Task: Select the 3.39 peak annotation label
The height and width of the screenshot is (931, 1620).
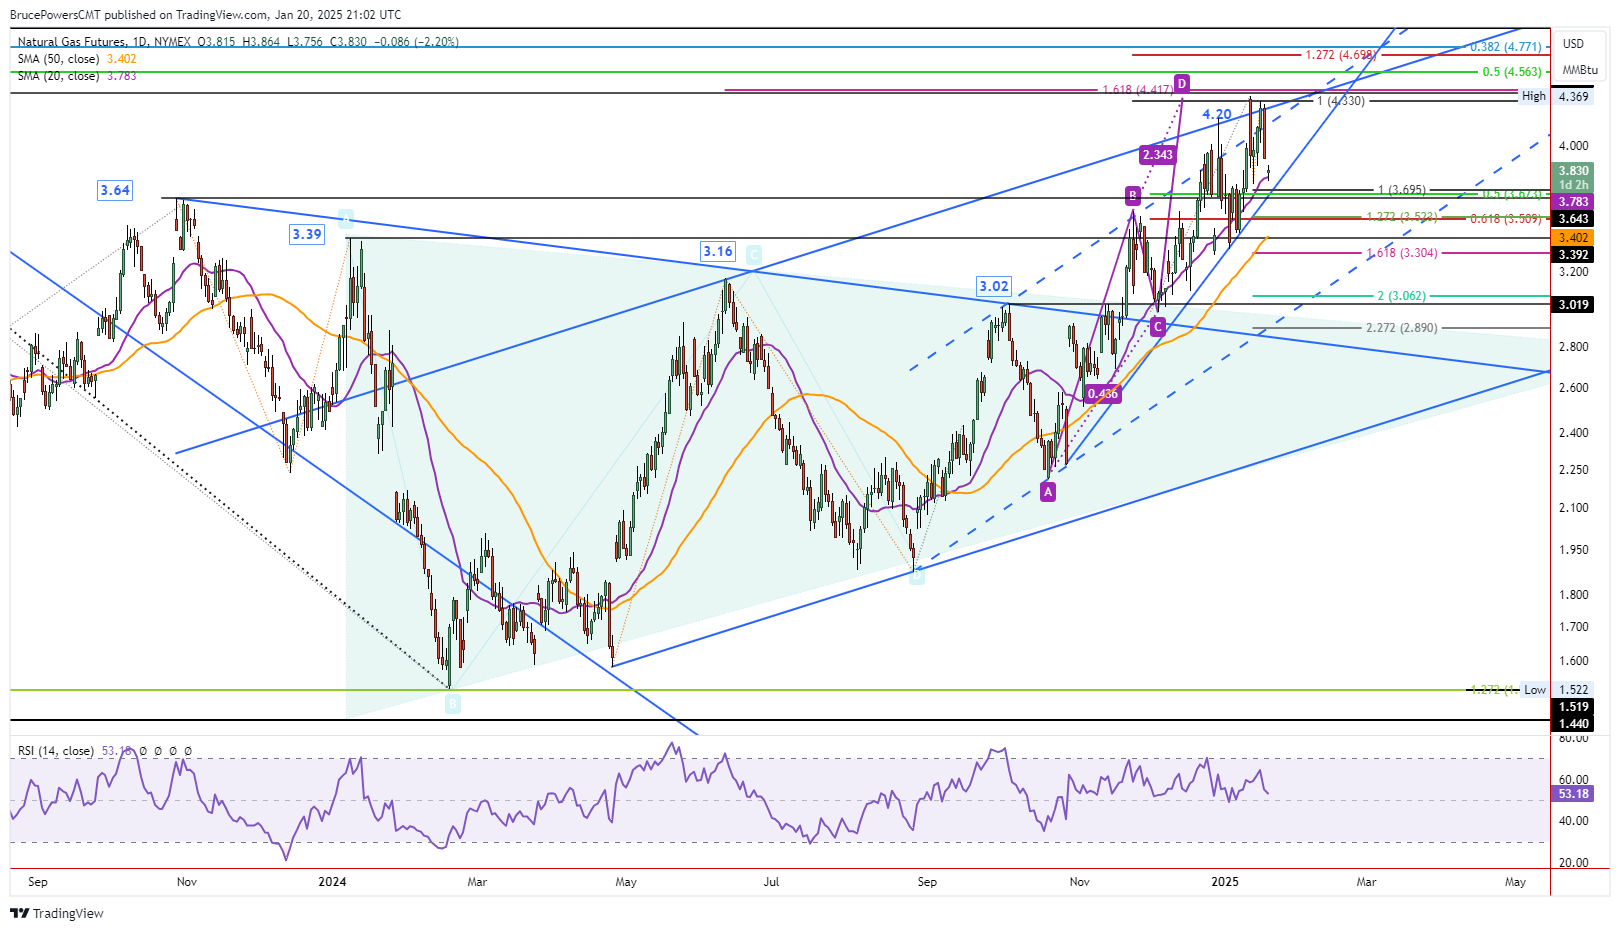Action: click(307, 234)
